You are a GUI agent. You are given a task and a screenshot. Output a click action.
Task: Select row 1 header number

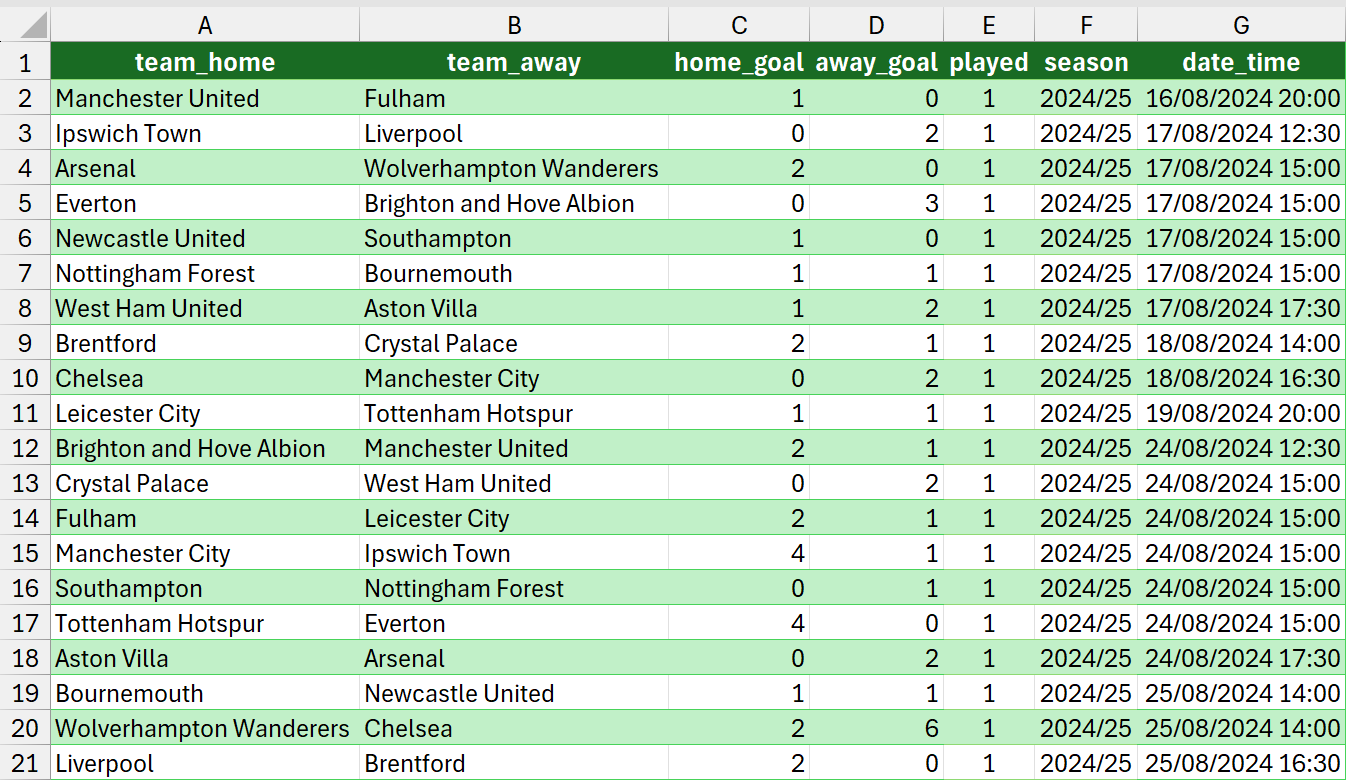25,63
